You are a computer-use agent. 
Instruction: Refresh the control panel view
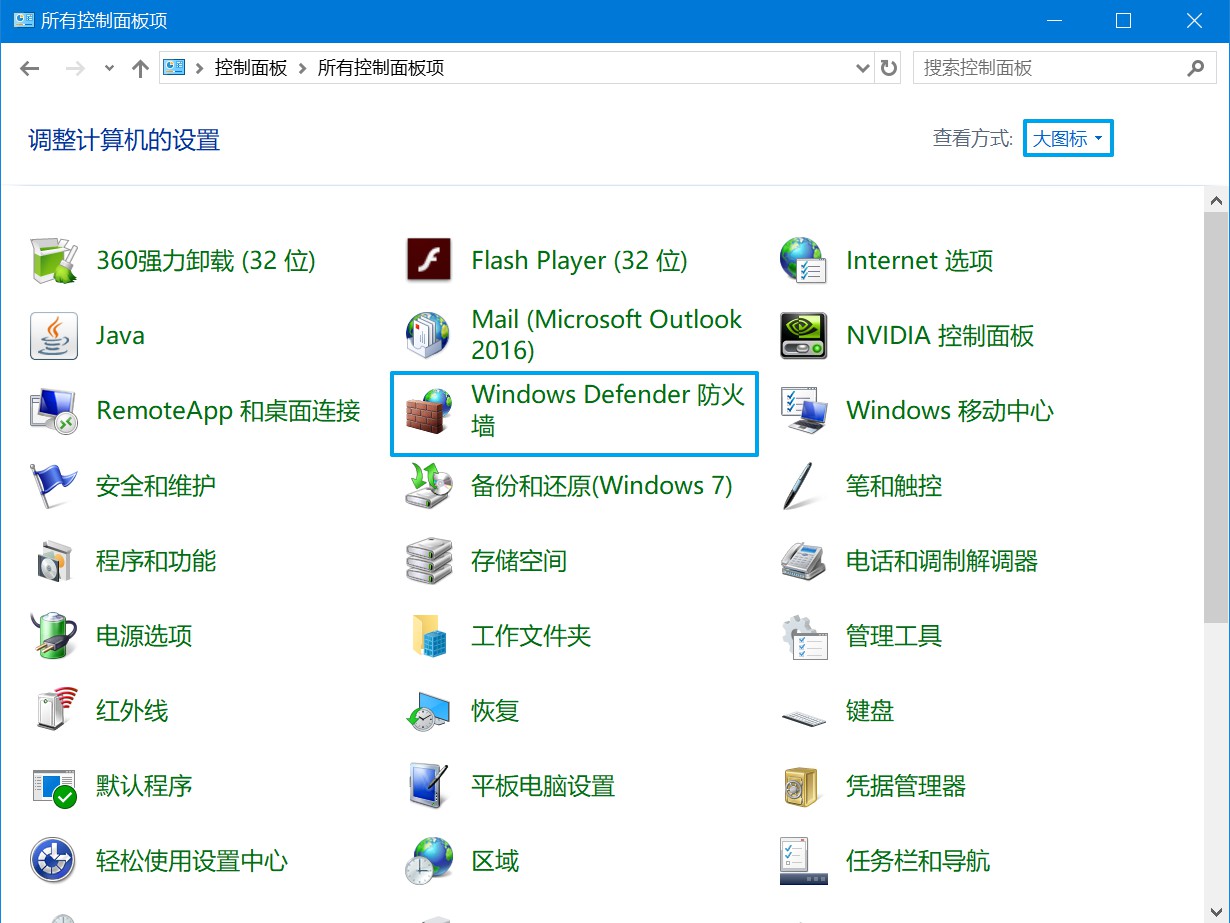click(889, 68)
